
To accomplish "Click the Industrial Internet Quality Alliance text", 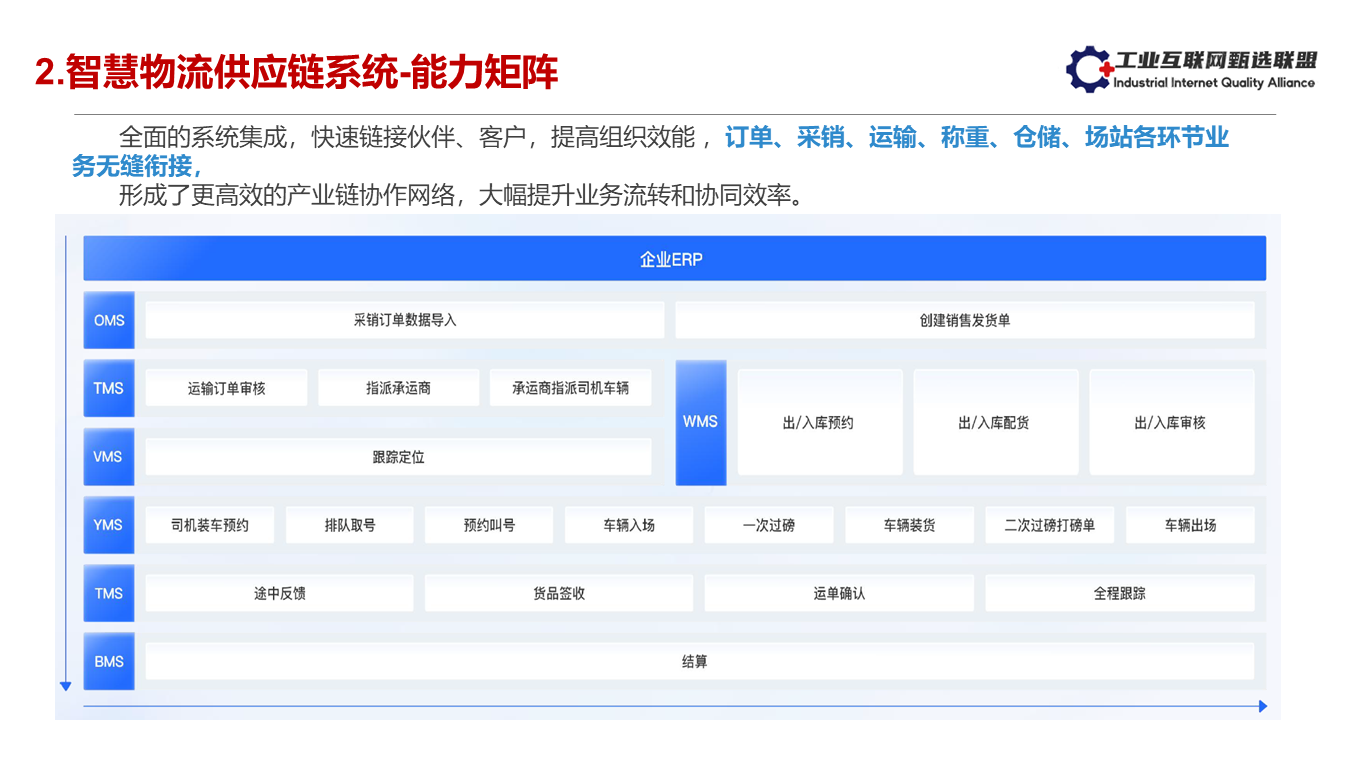I will (1214, 83).
